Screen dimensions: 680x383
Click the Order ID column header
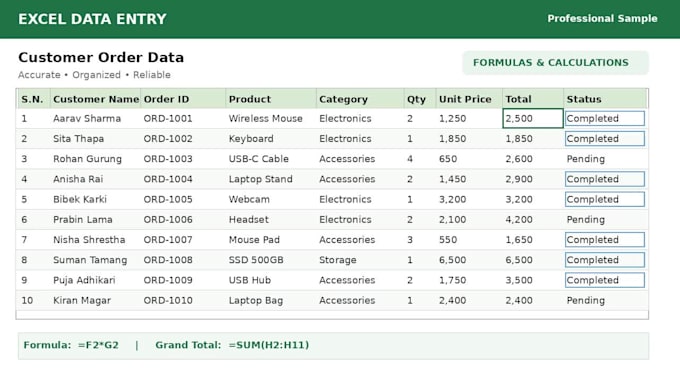pyautogui.click(x=183, y=99)
